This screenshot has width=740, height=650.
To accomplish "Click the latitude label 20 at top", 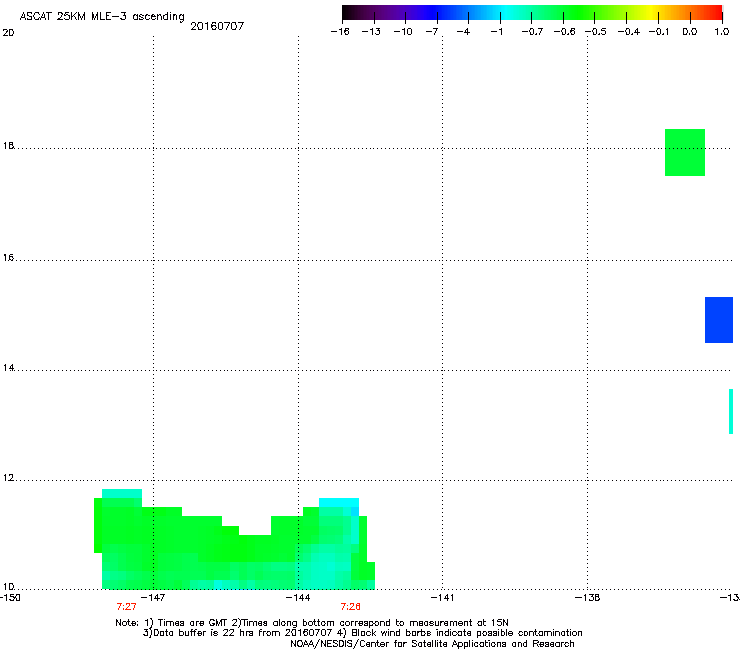I will point(8,33).
